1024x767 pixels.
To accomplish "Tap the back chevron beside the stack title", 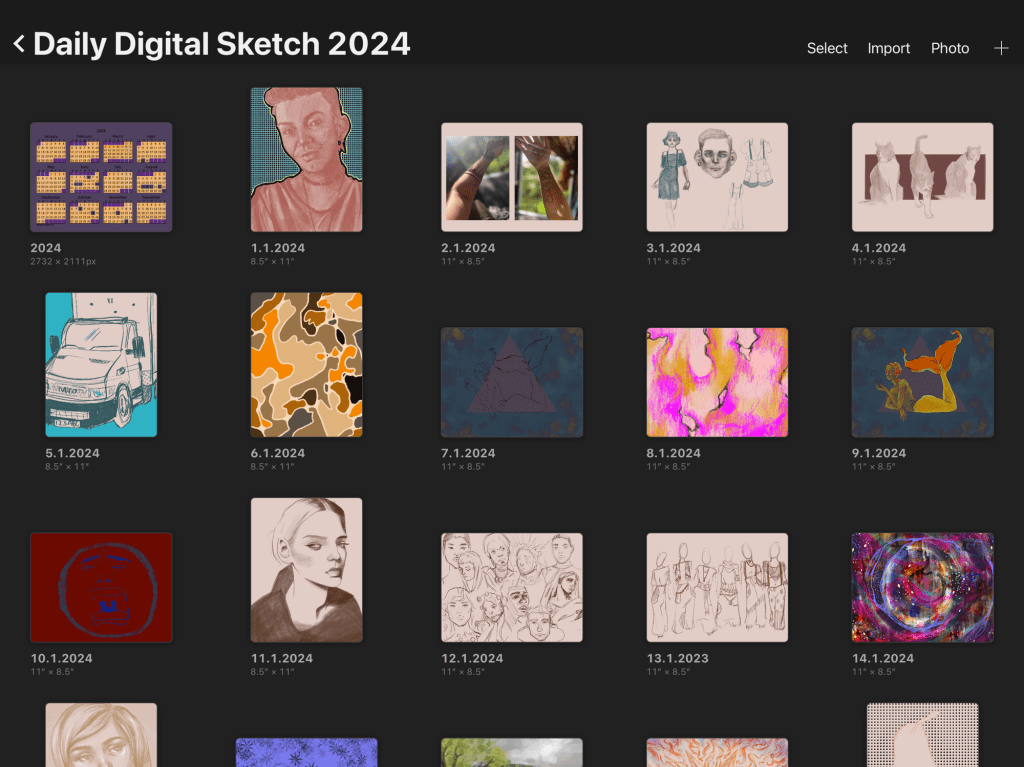I will [x=18, y=44].
